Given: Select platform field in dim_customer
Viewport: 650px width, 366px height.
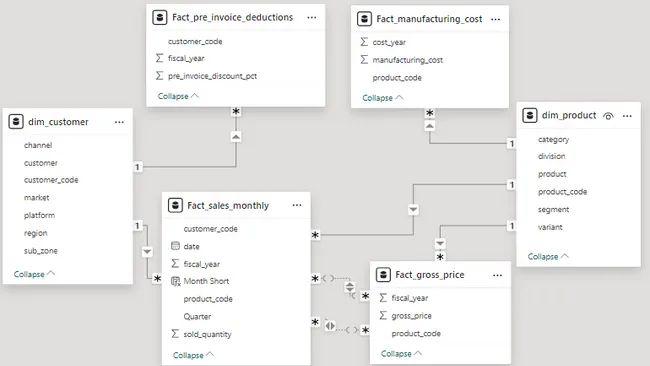Looking at the screenshot, I should point(39,215).
